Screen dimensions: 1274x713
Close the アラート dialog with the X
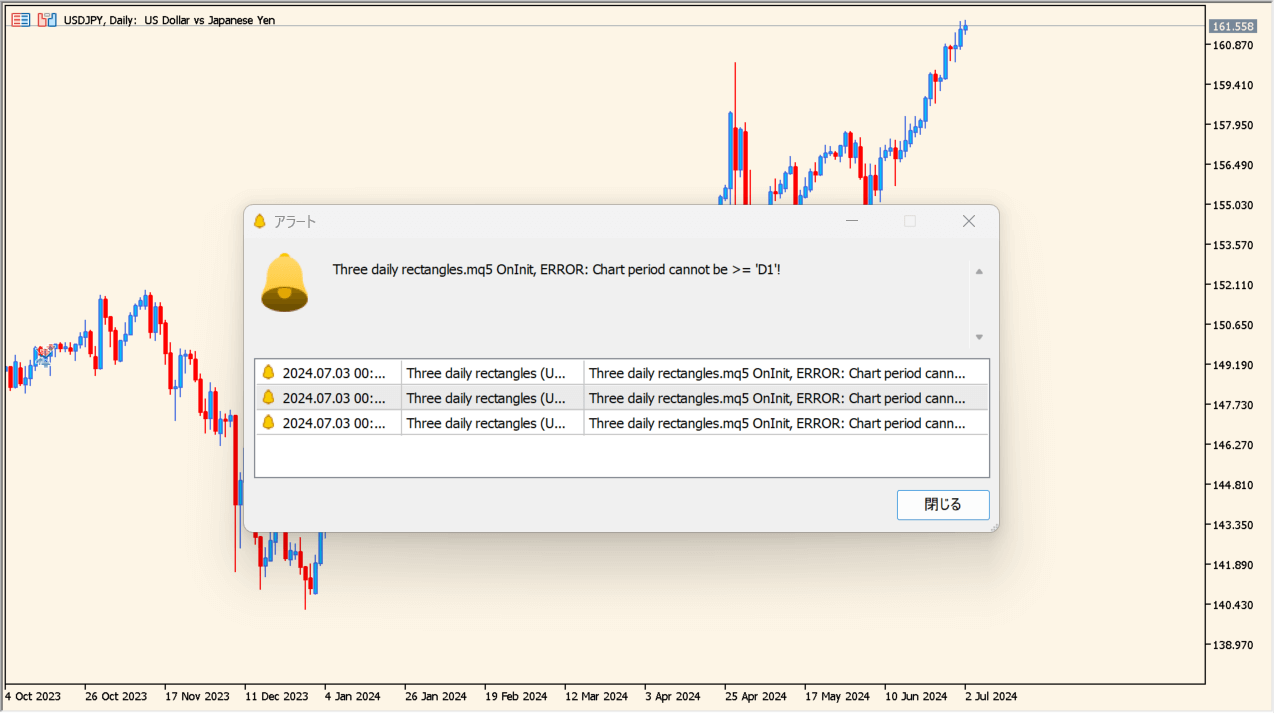pyautogui.click(x=968, y=221)
